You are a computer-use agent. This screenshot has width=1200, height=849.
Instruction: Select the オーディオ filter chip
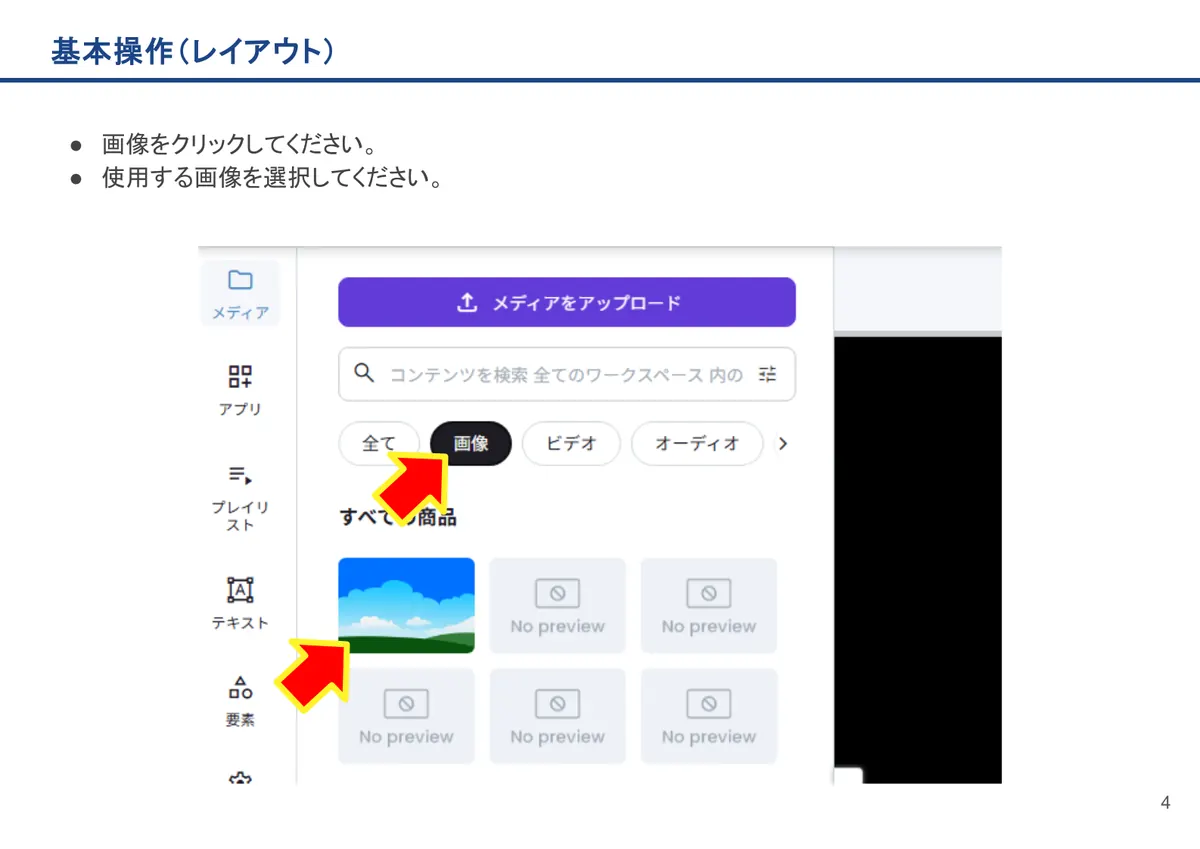pos(697,443)
